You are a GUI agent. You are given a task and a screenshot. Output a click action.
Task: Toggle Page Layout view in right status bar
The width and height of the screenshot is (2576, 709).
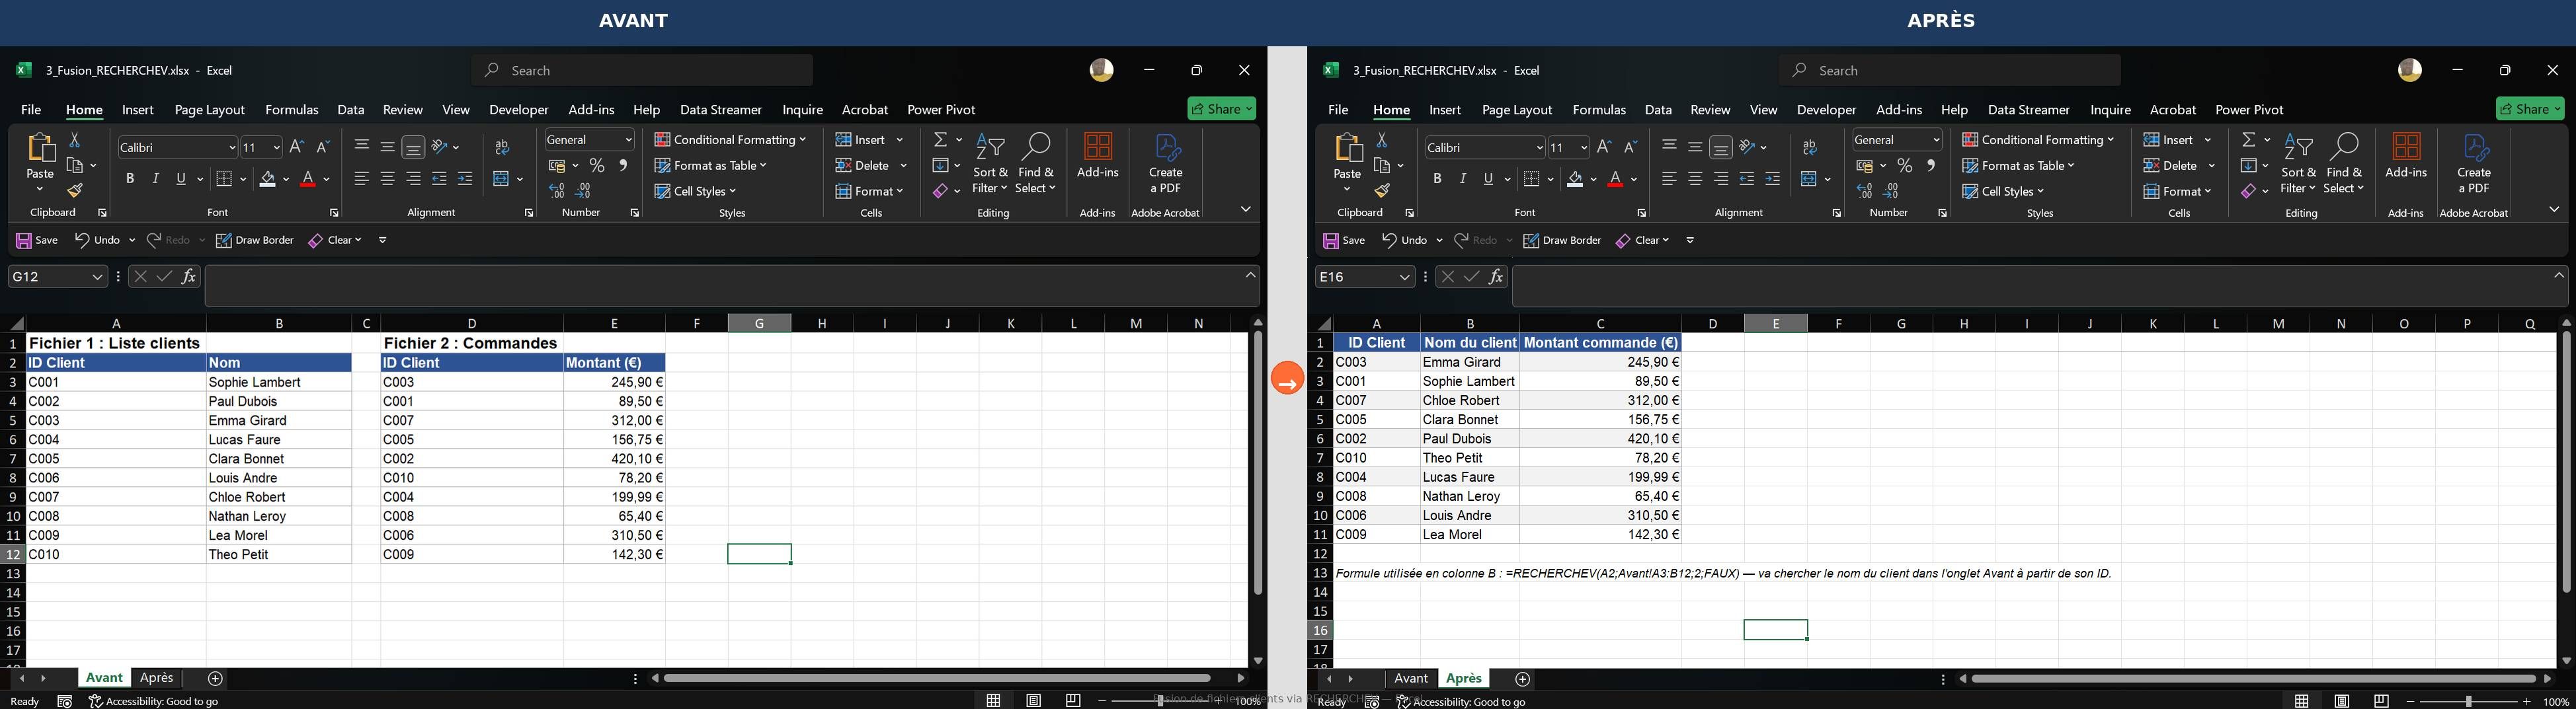pos(2342,701)
